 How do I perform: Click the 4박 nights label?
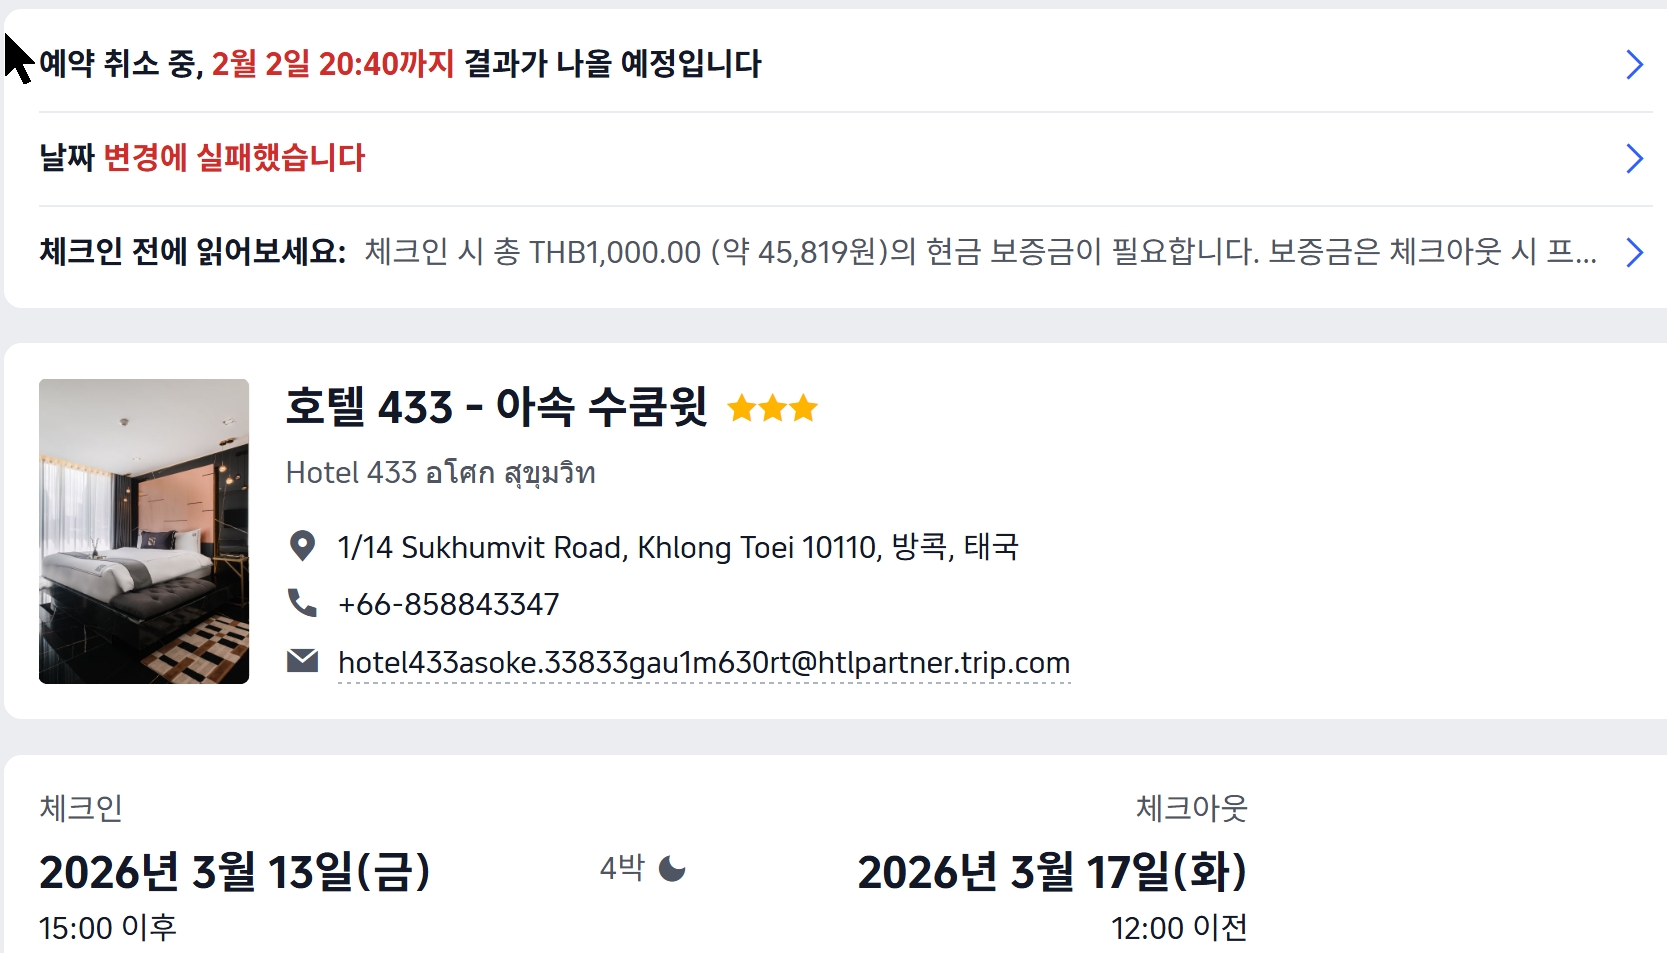(622, 868)
